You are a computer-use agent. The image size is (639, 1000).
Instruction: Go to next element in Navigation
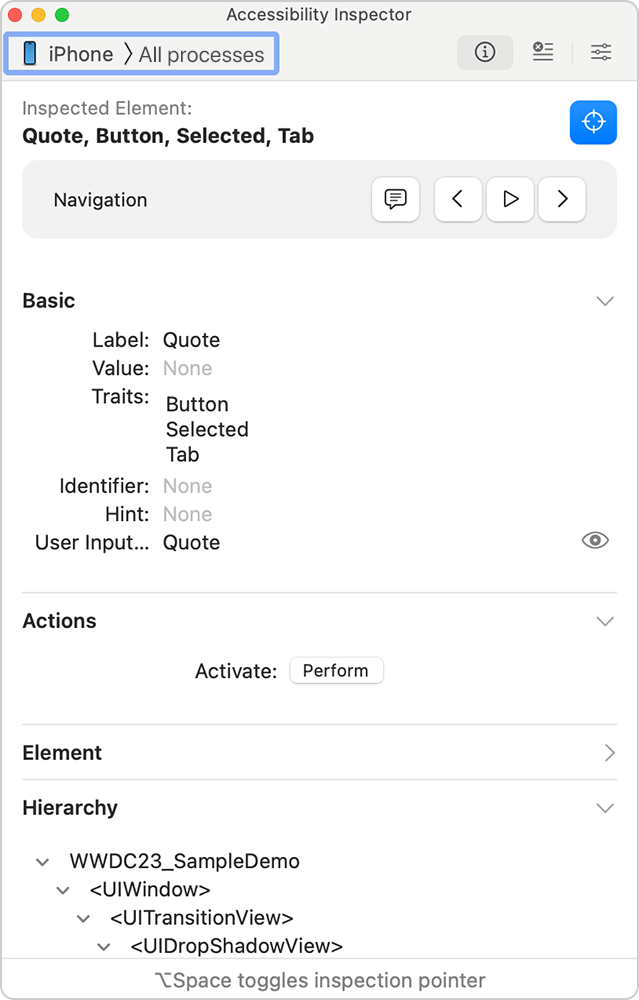(562, 199)
